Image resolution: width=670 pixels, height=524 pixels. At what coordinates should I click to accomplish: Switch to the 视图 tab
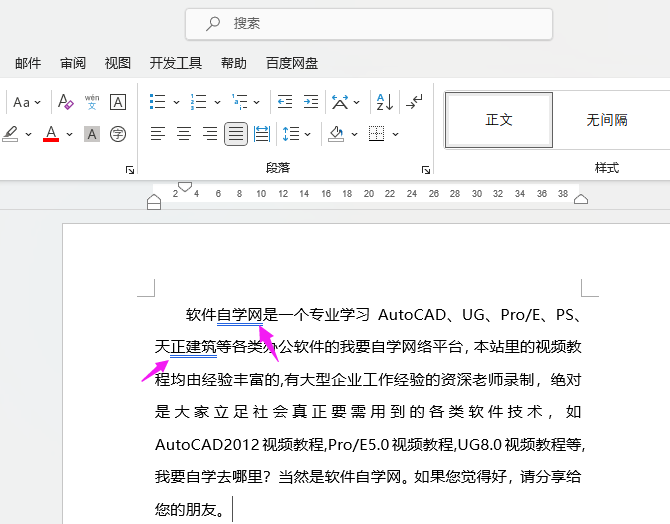[118, 63]
